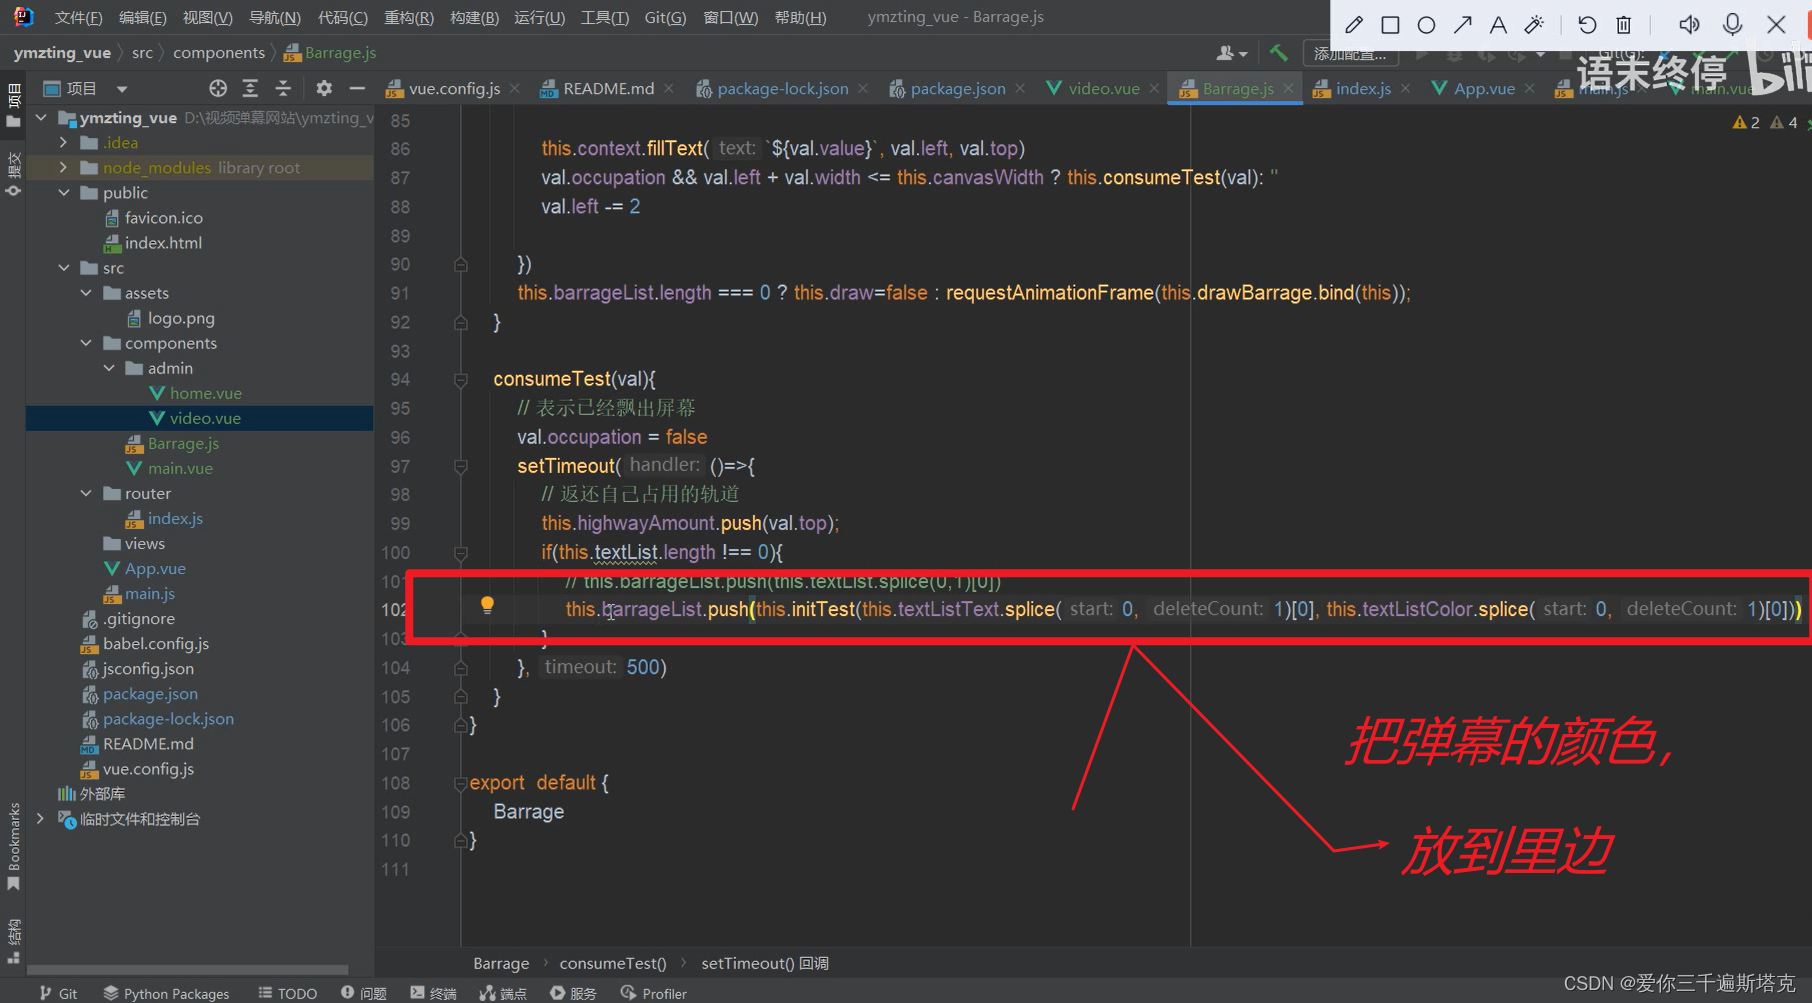This screenshot has width=1812, height=1003.
Task: Expand 临时文件和控制台 node
Action: click(41, 819)
